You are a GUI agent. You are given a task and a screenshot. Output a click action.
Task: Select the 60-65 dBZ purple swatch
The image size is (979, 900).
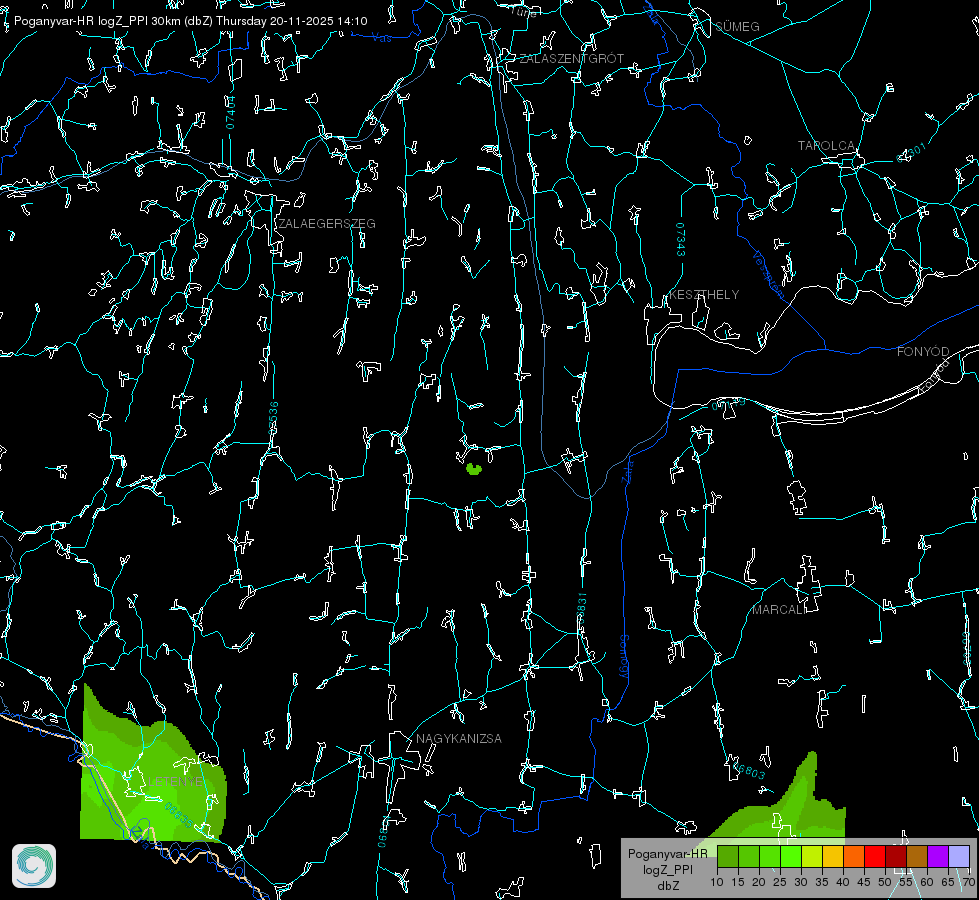point(938,856)
